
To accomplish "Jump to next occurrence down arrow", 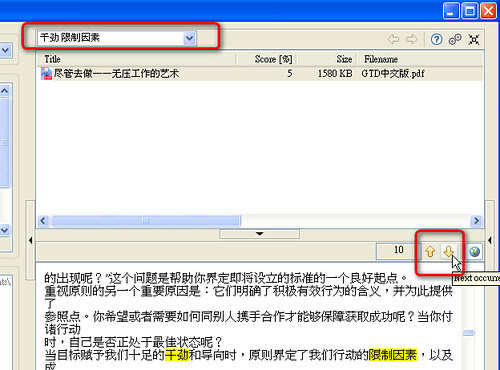I will pos(449,251).
